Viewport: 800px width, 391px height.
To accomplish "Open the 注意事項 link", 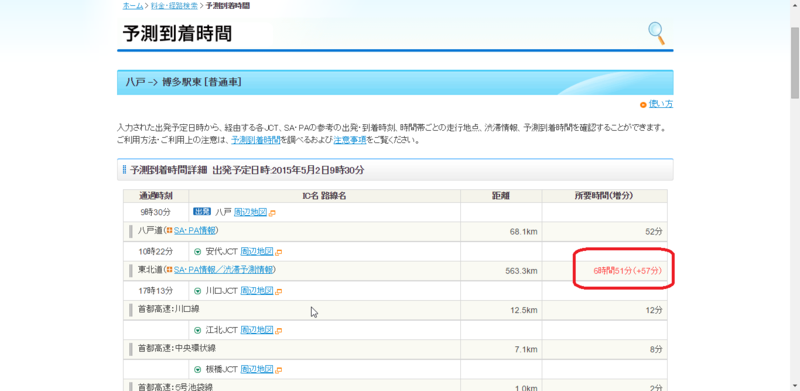I will [x=350, y=140].
